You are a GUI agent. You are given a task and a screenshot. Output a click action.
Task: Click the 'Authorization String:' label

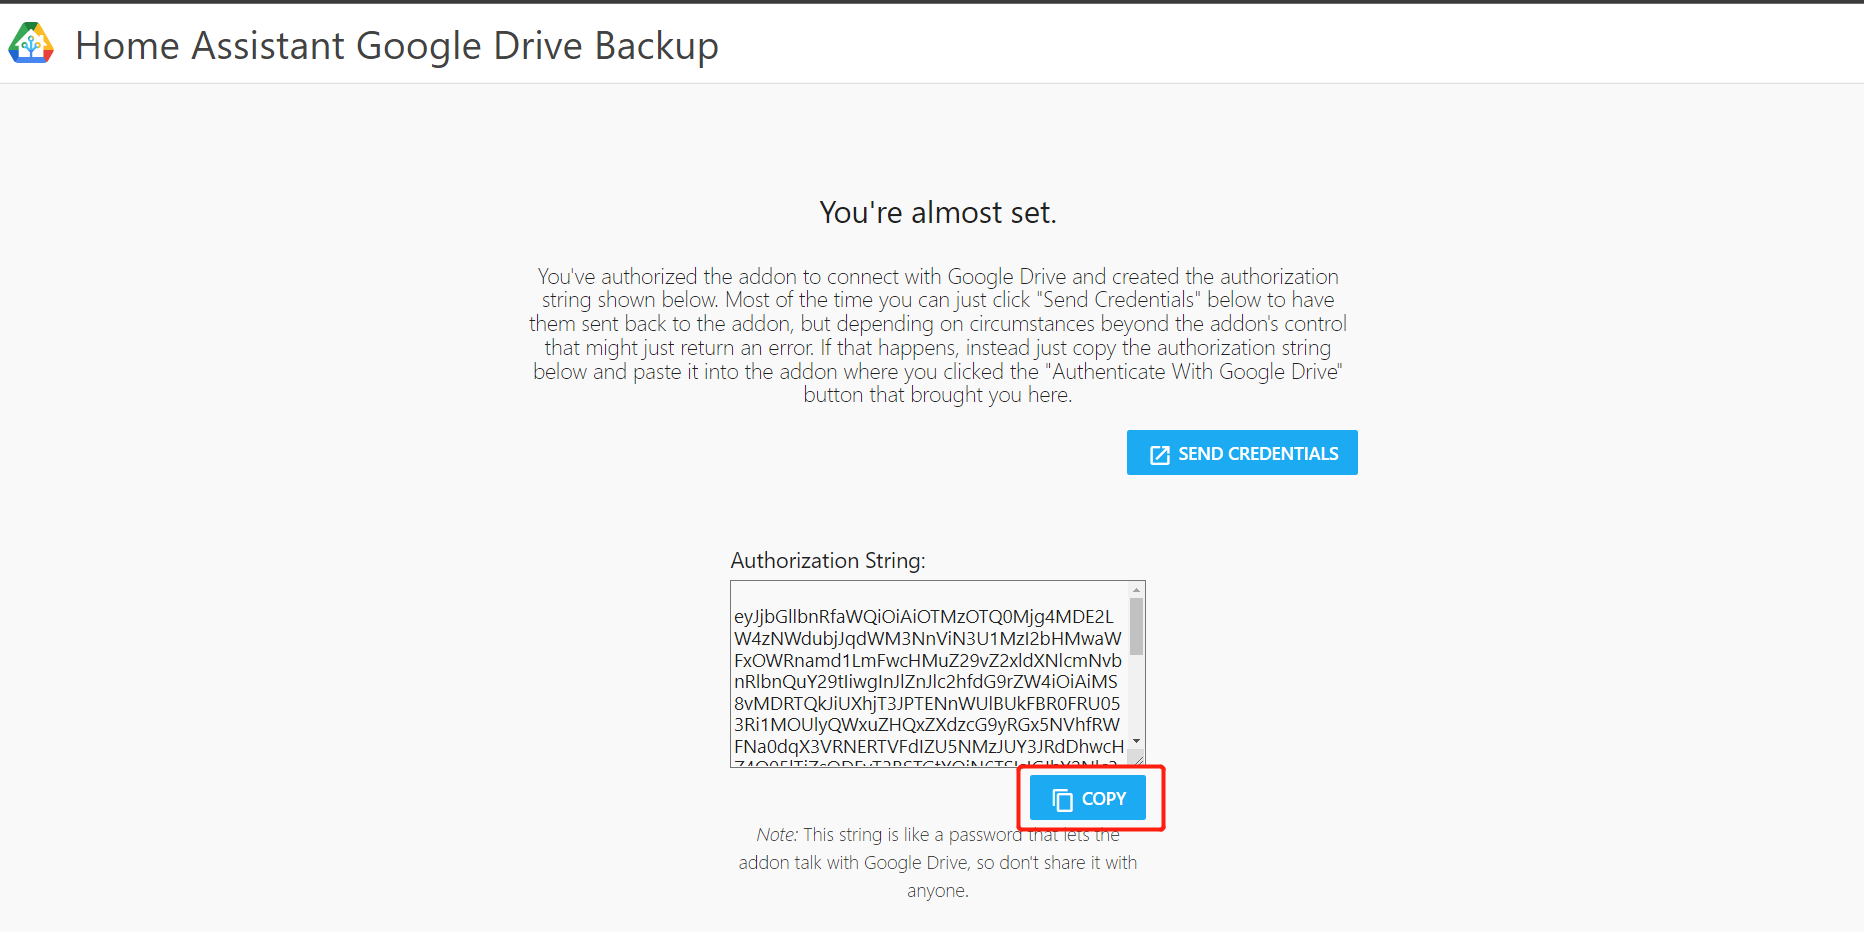click(828, 560)
